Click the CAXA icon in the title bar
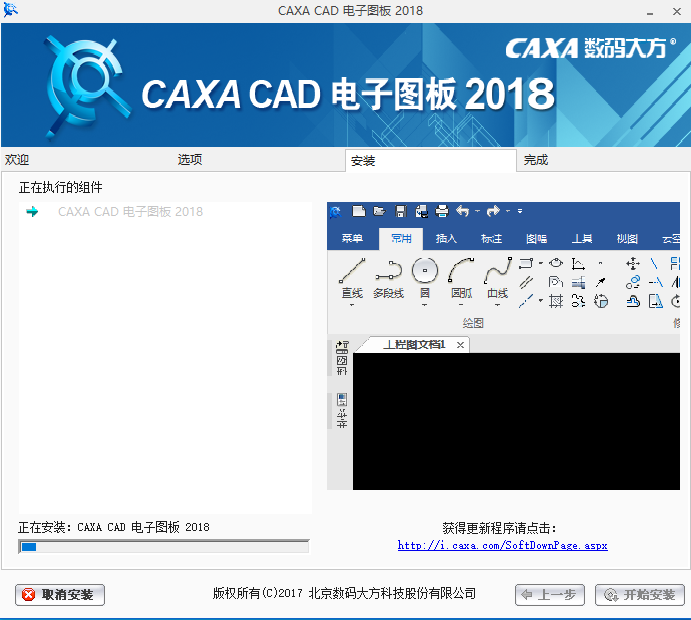The width and height of the screenshot is (691, 620). tap(10, 10)
